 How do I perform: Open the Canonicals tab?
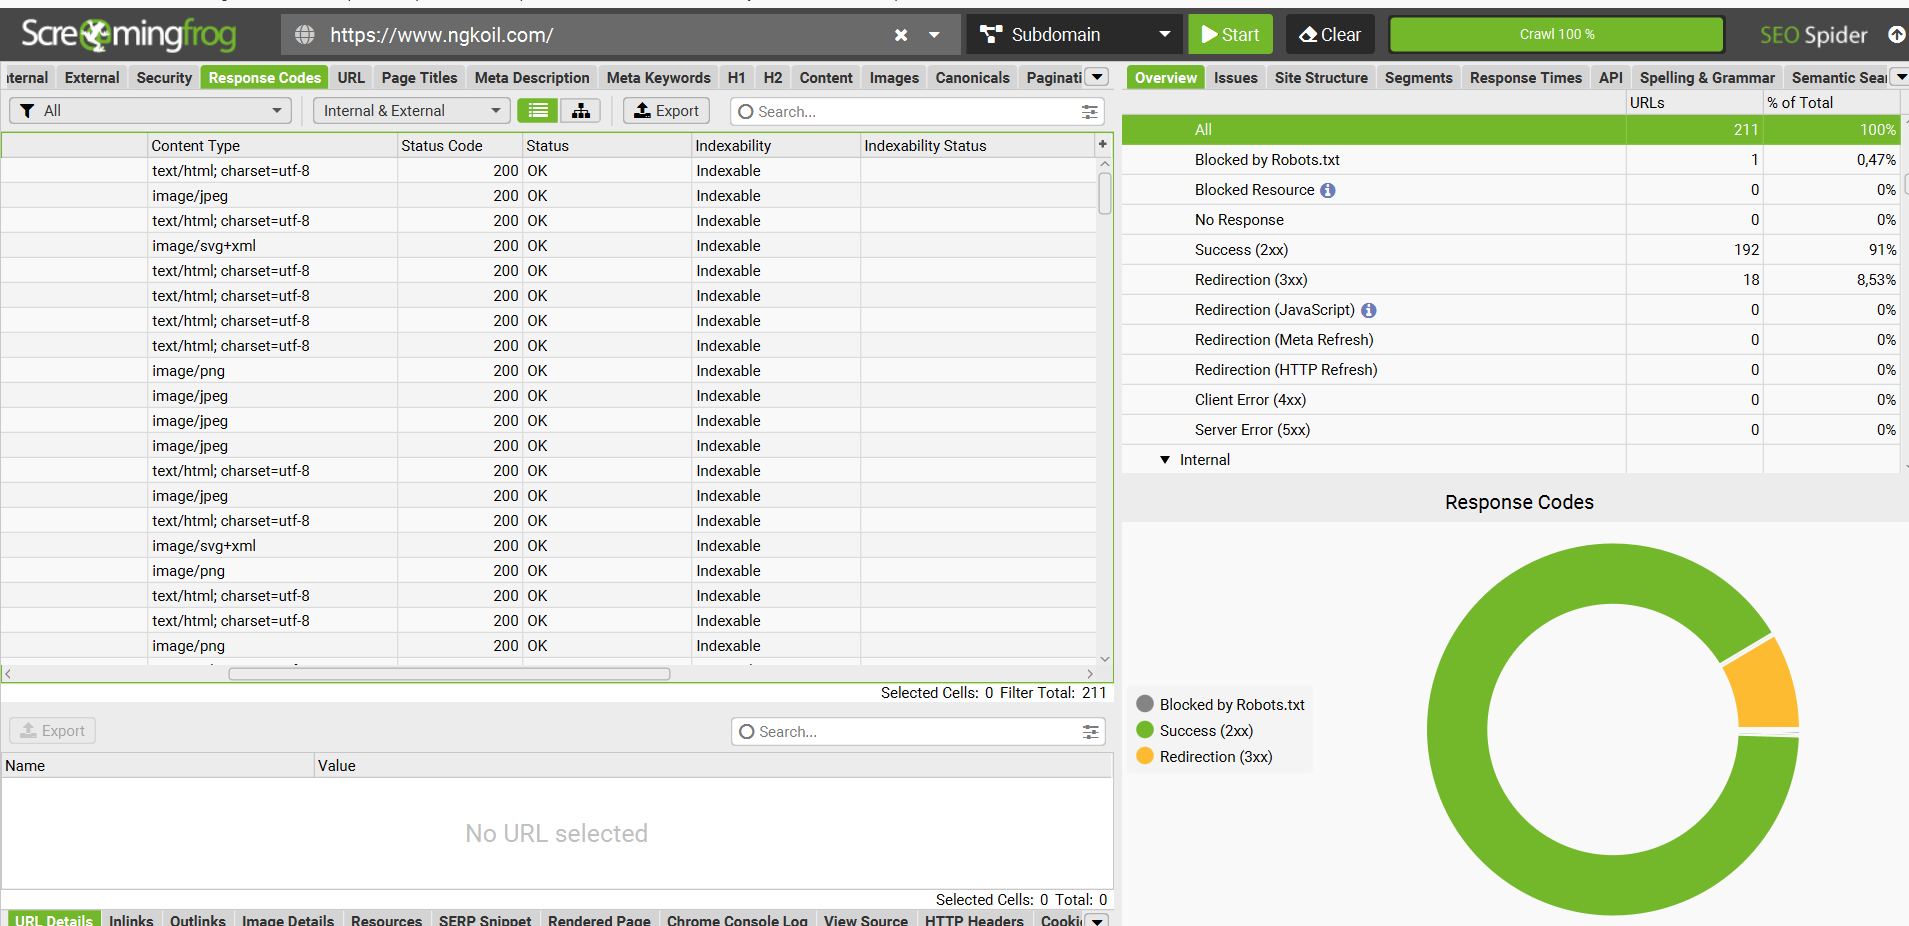tap(972, 77)
